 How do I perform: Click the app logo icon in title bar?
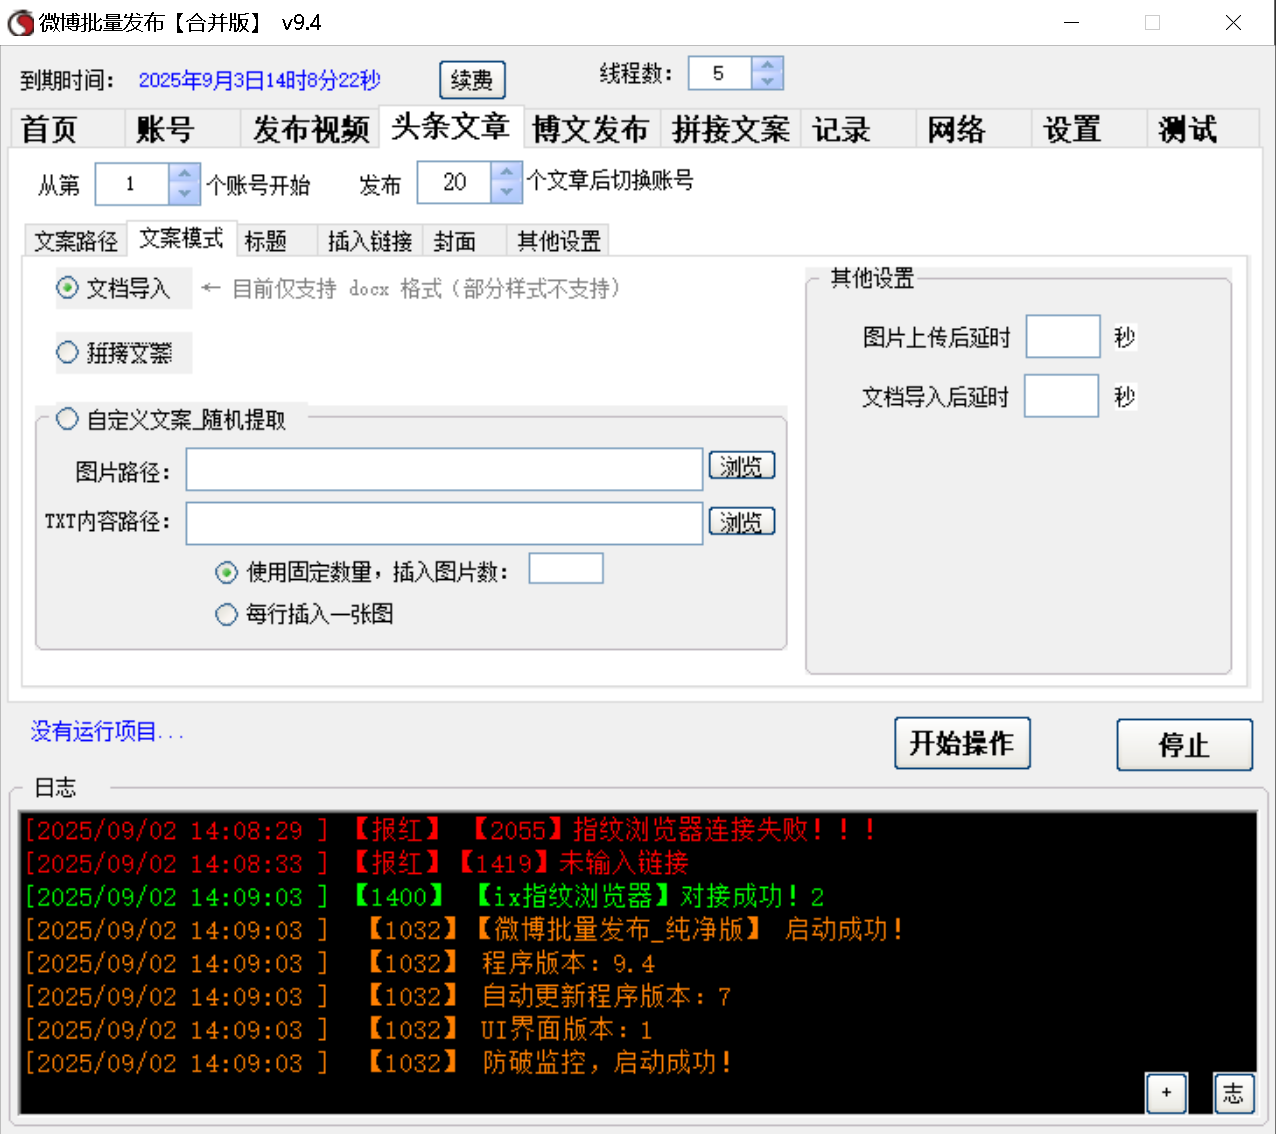pyautogui.click(x=20, y=22)
